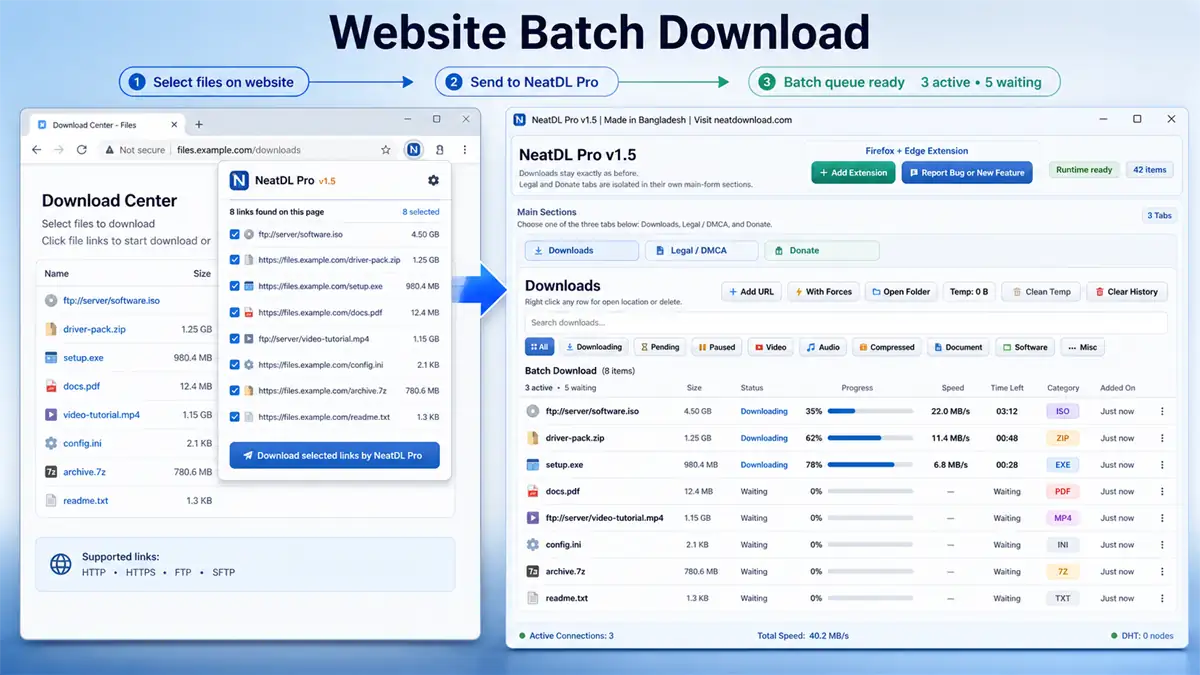Click browser address bar files.example.com/downloads
Viewport: 1200px width, 675px height.
239,150
